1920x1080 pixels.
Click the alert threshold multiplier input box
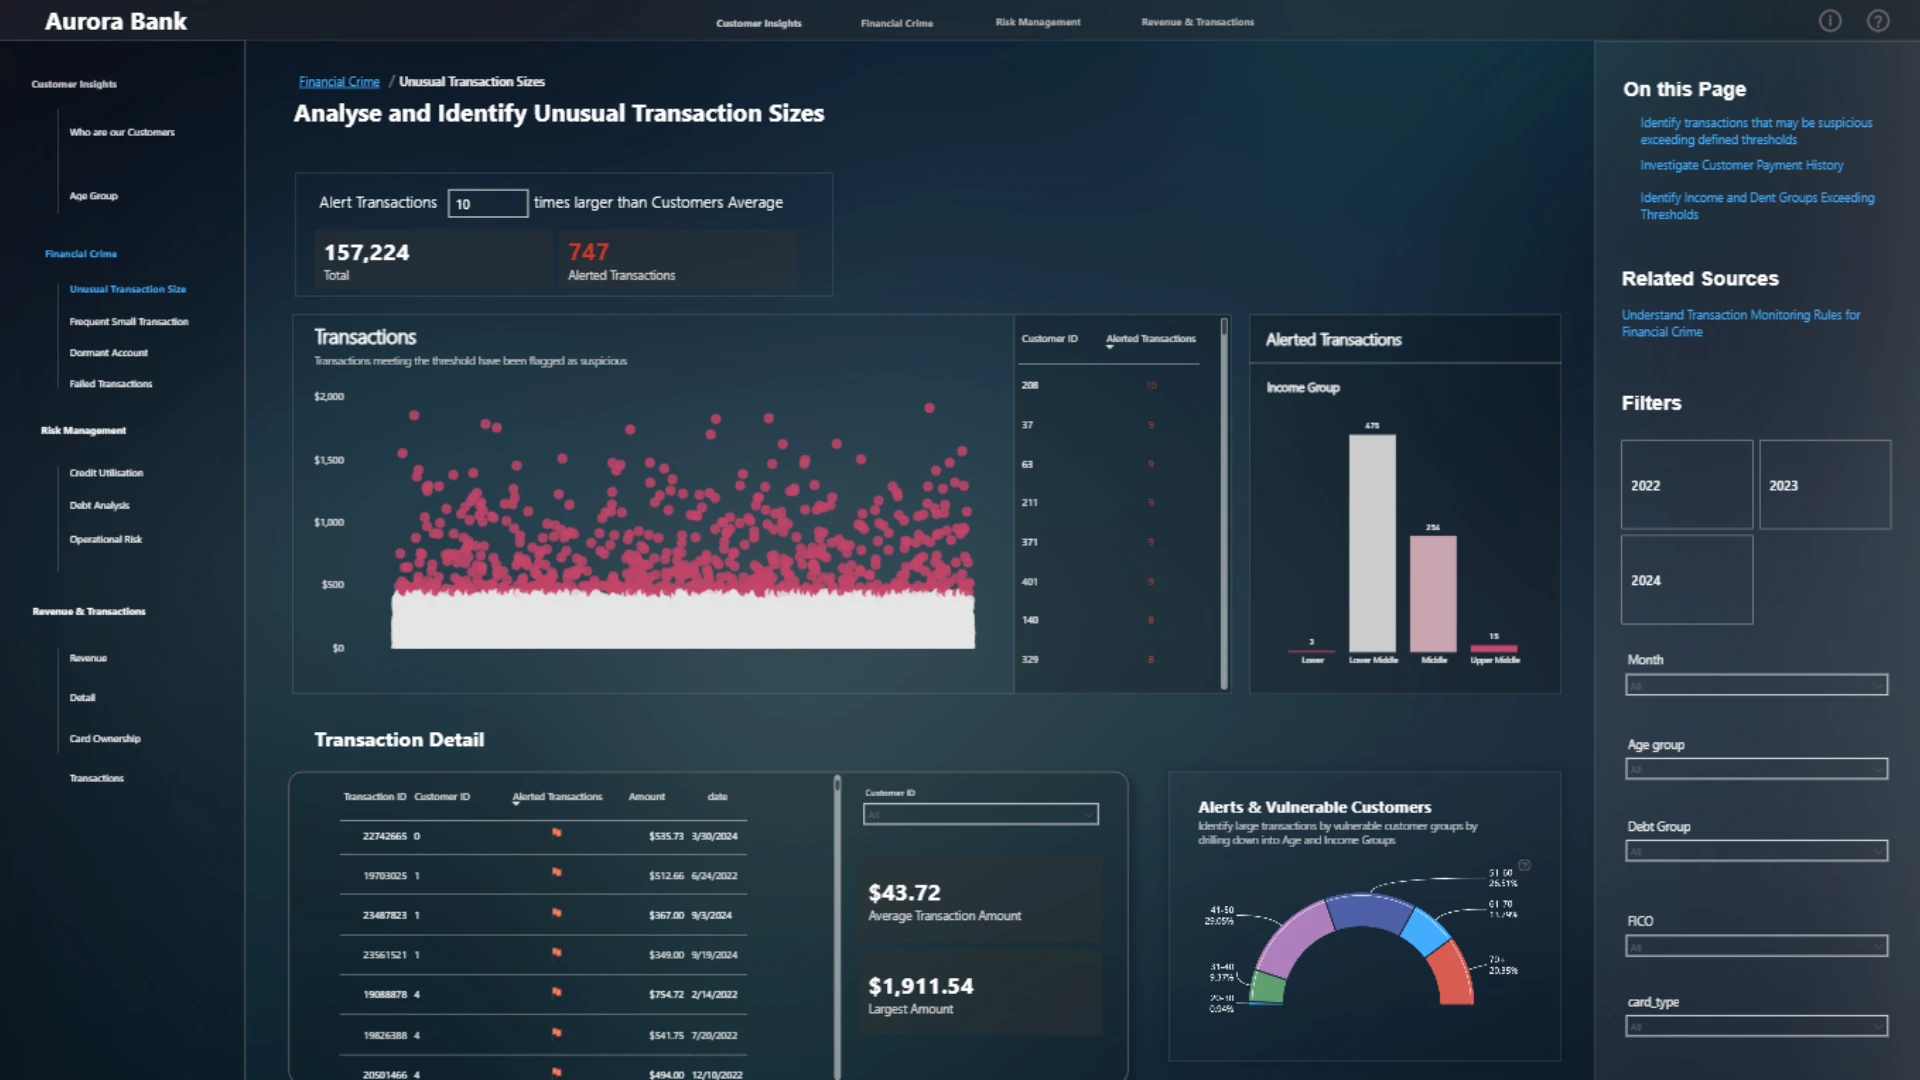tap(488, 203)
